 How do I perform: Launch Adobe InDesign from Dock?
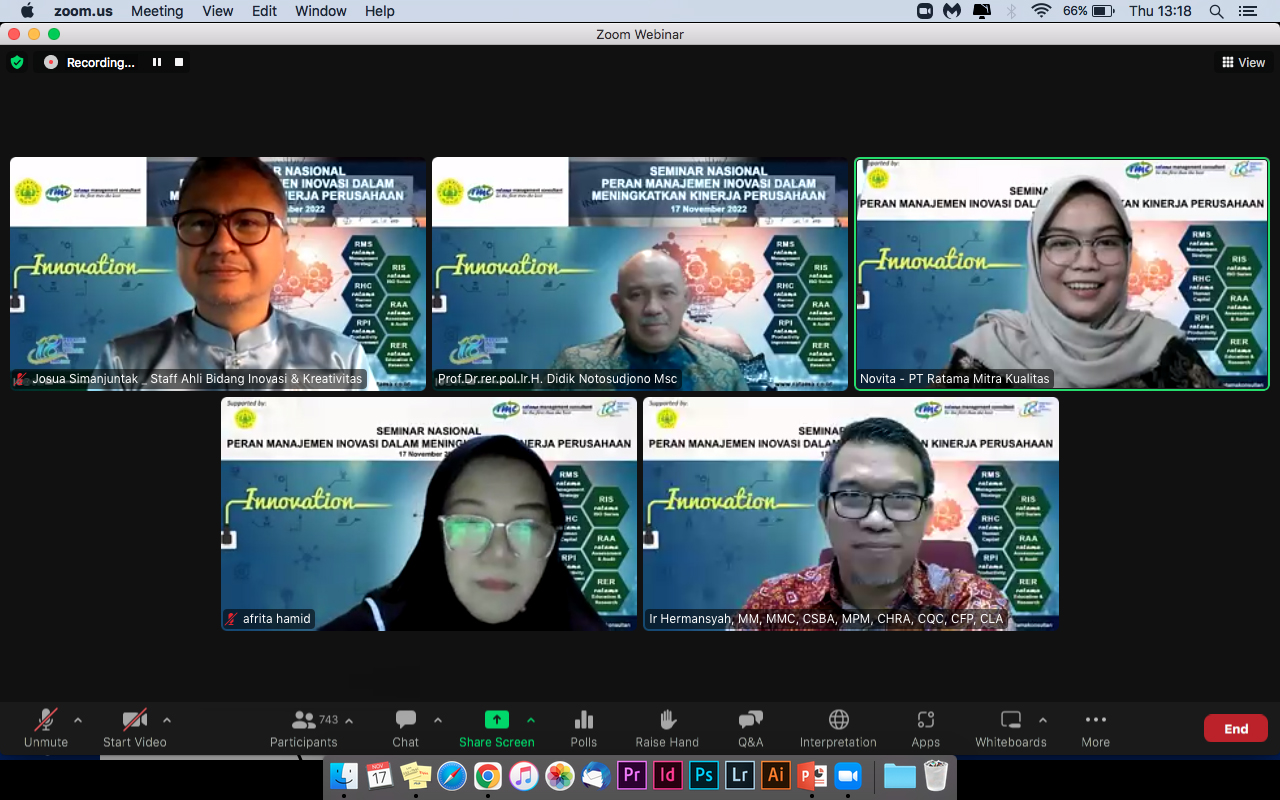tap(668, 775)
